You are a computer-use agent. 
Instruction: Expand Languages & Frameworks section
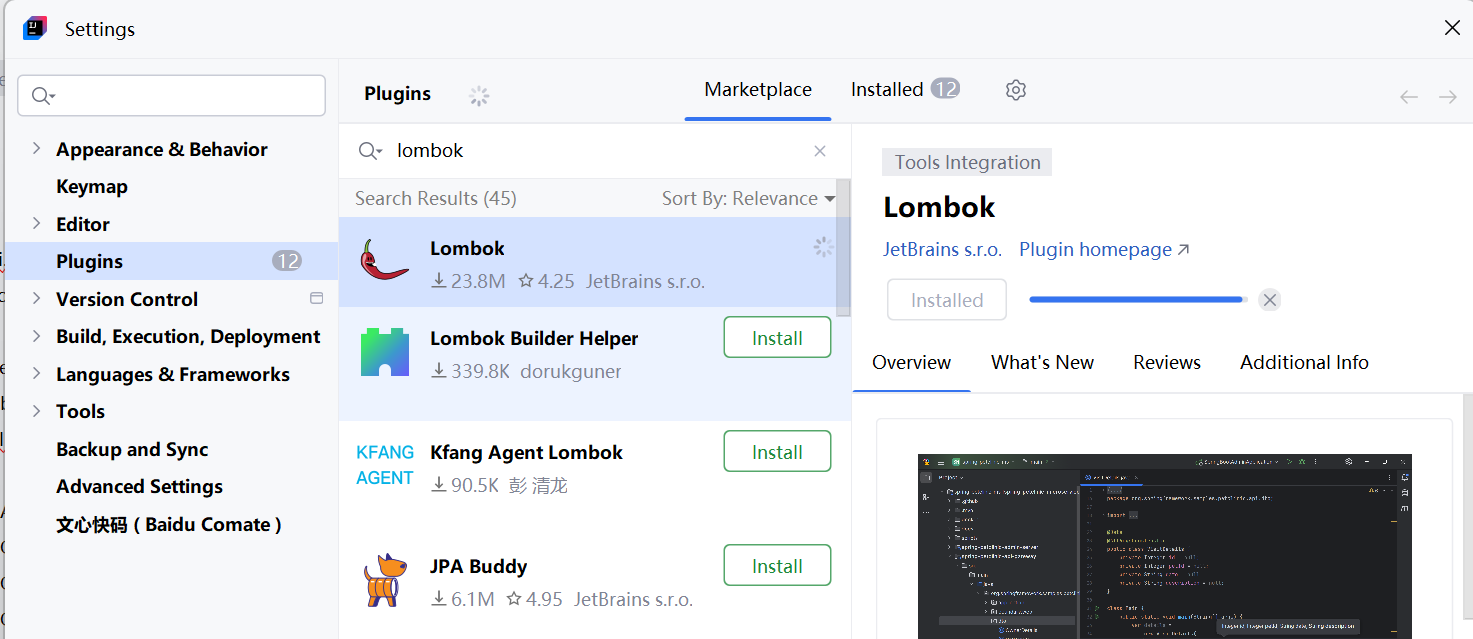tap(36, 373)
